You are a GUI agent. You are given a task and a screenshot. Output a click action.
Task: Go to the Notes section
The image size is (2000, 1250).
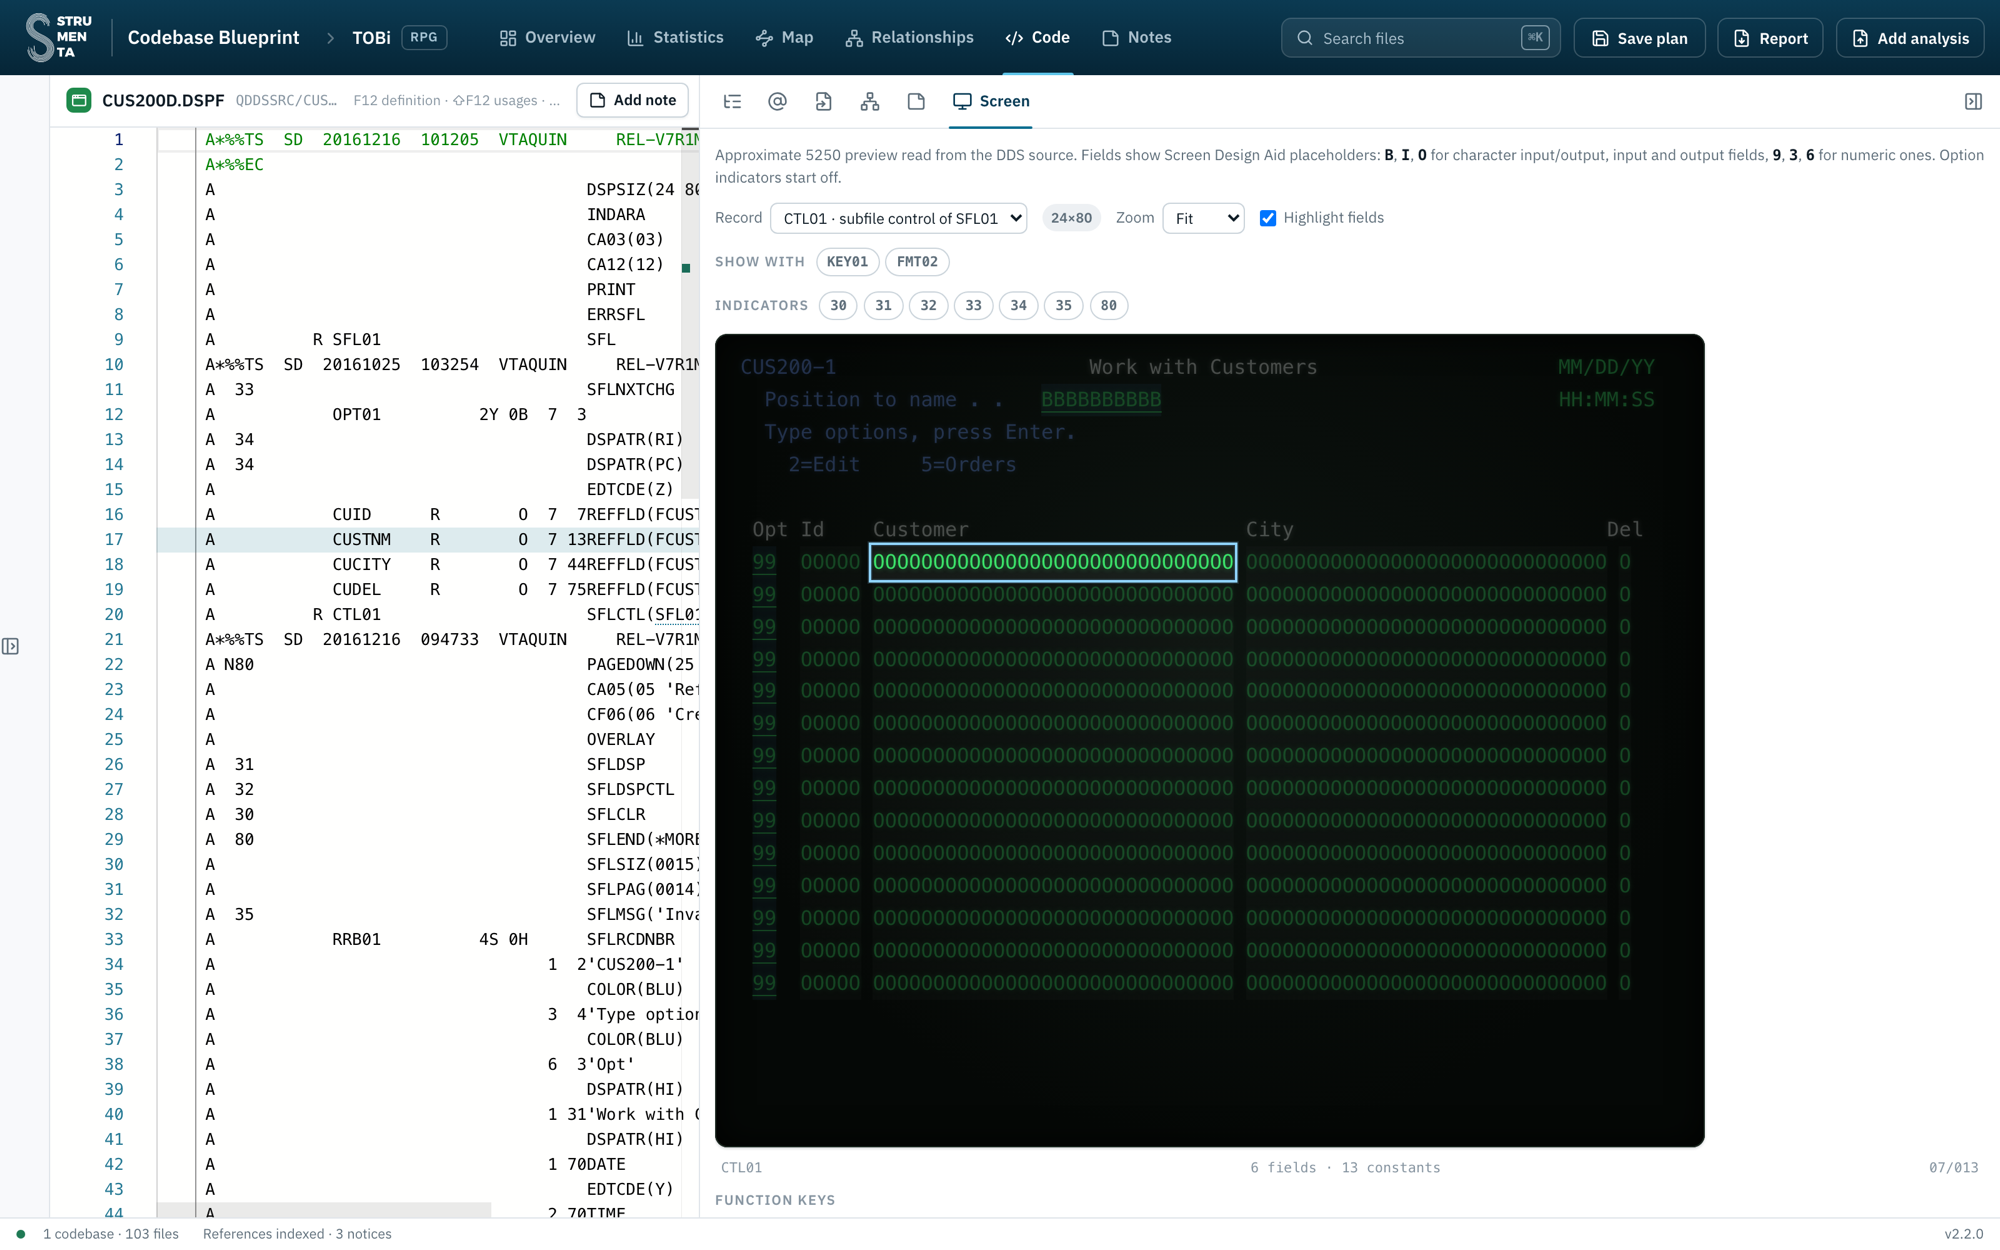pos(1136,37)
